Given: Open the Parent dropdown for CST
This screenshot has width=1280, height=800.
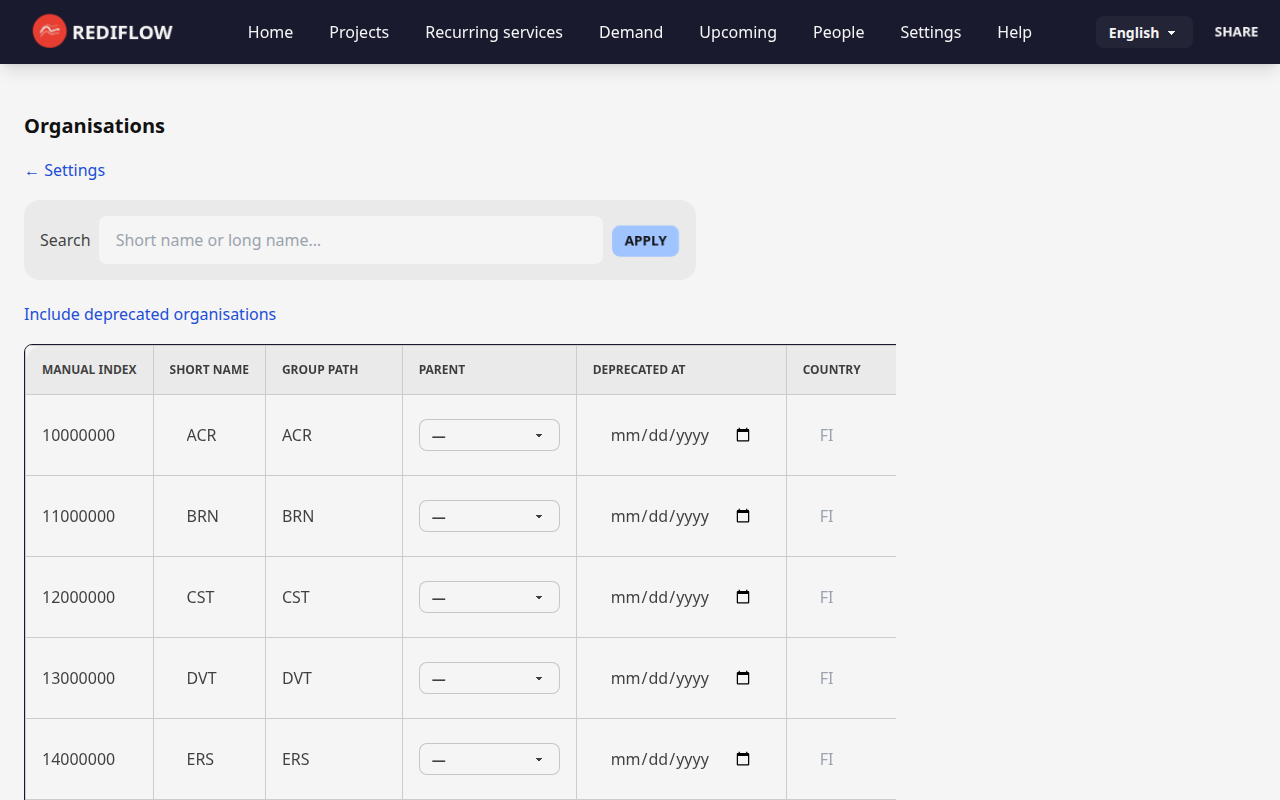Looking at the screenshot, I should click(x=488, y=596).
